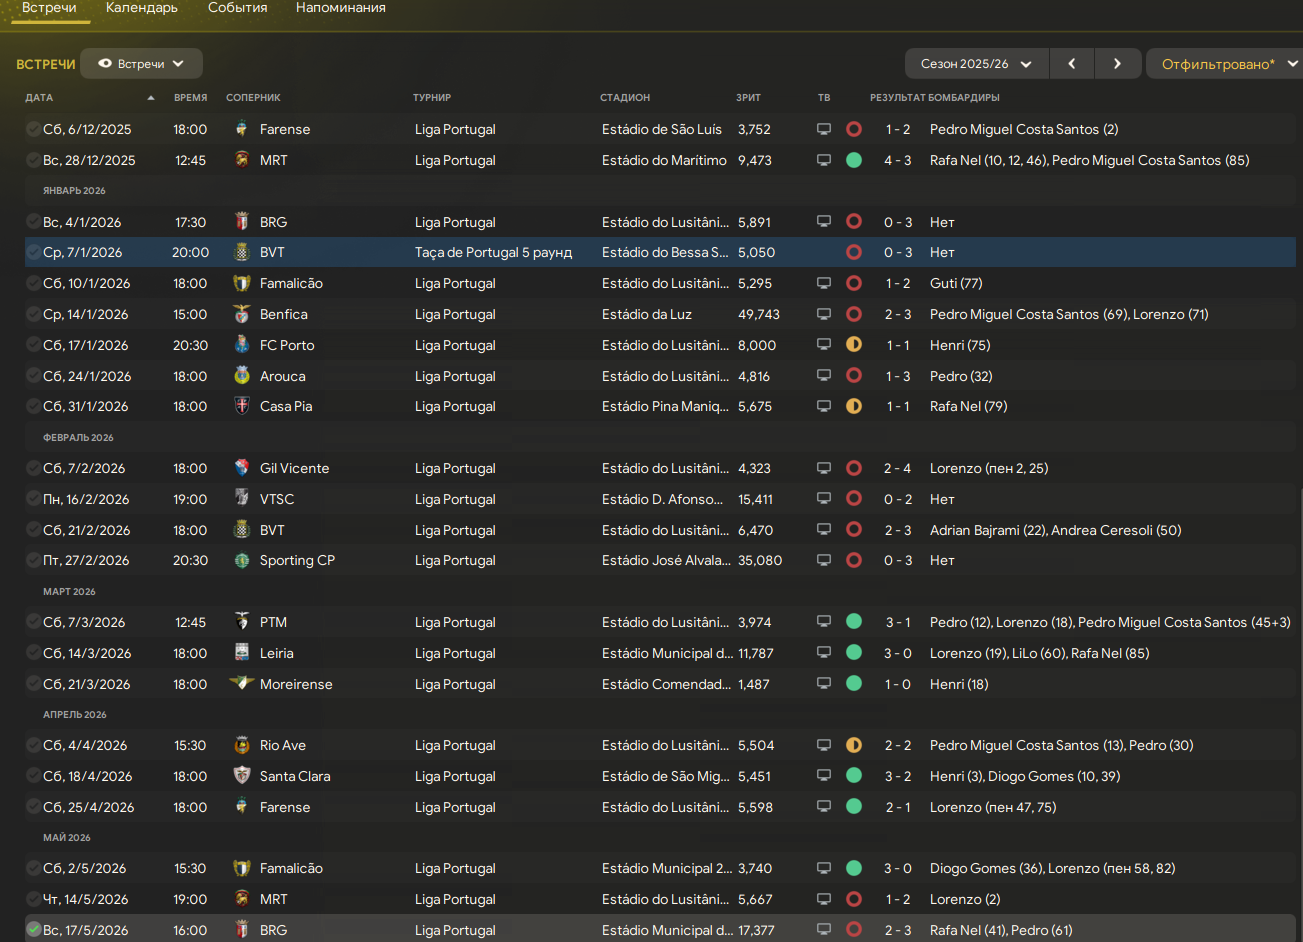Click the loss indicator on the Arouca row

point(854,376)
